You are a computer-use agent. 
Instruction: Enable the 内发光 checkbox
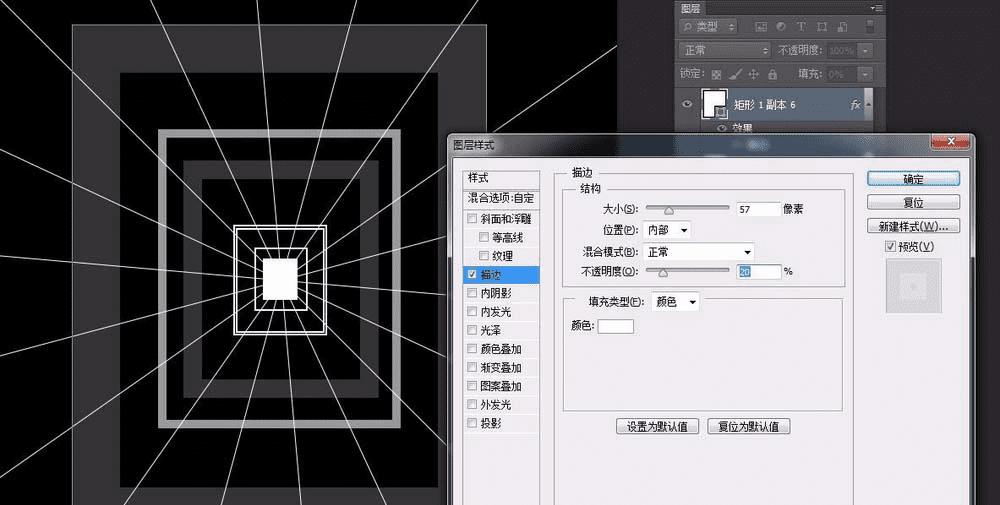(x=472, y=312)
